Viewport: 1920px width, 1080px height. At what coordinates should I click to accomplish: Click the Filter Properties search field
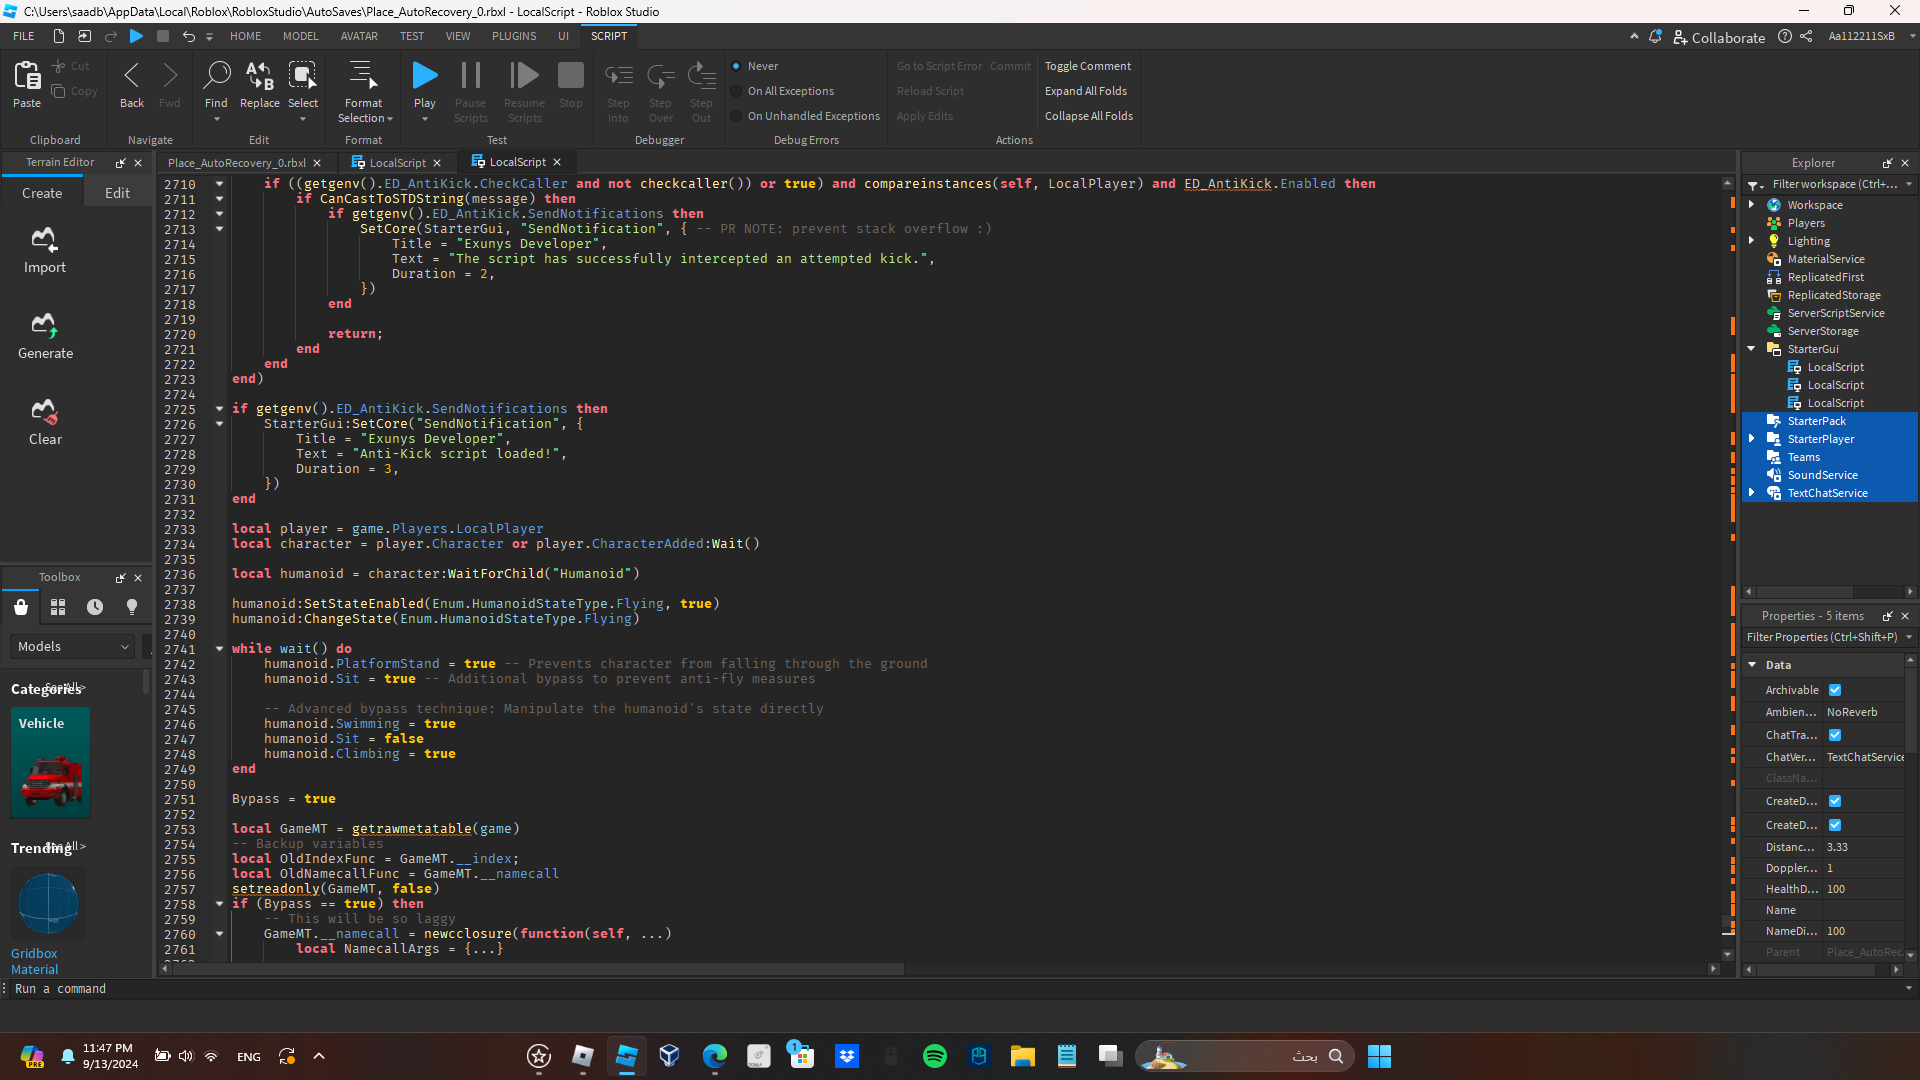pyautogui.click(x=1823, y=637)
